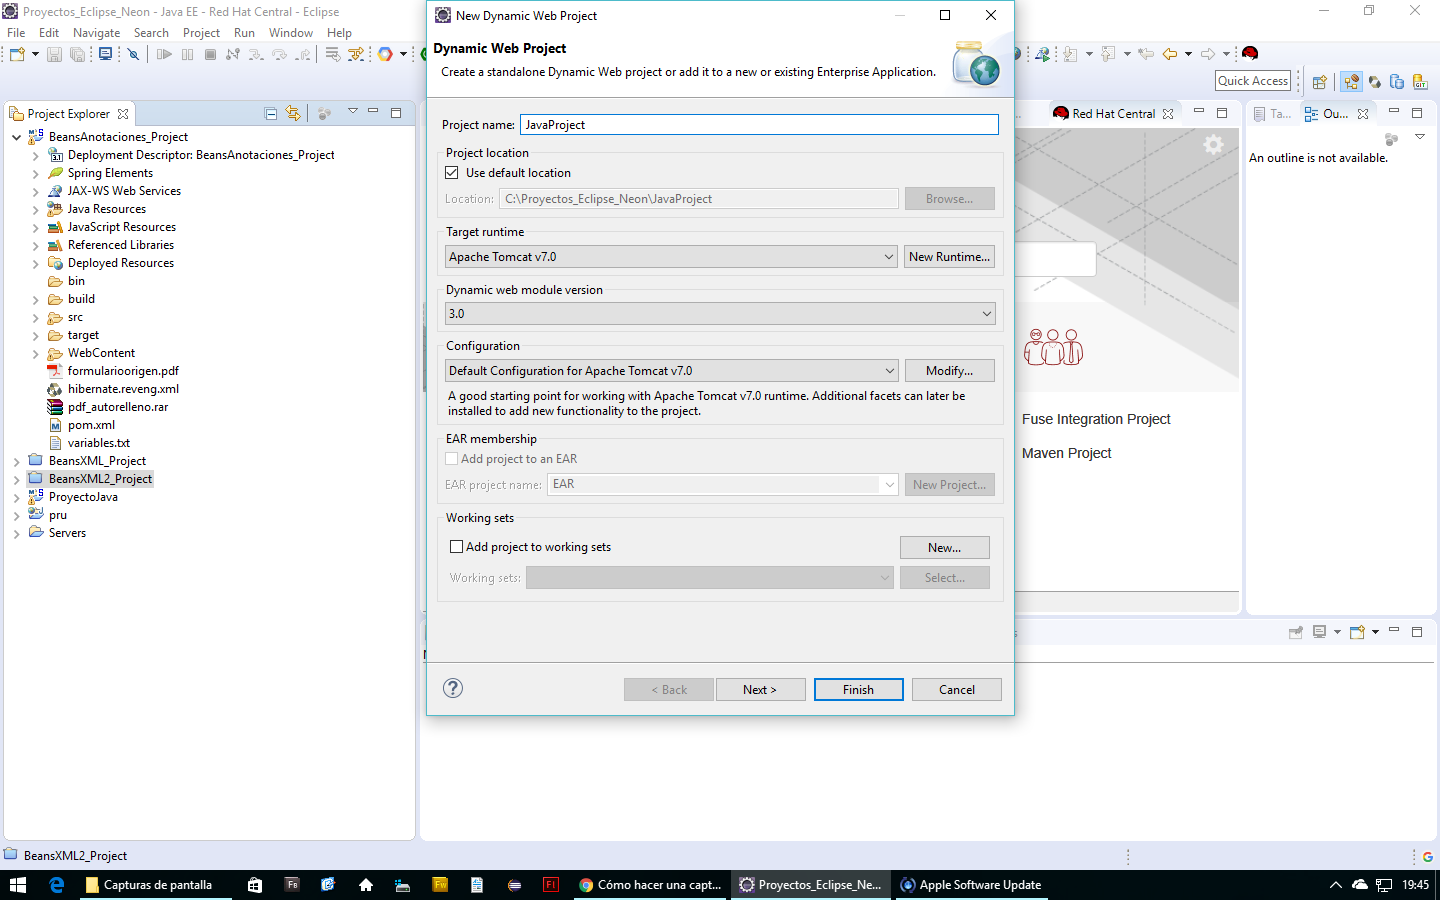The image size is (1440, 900).
Task: Toggle Link with Editor in Project Explorer
Action: coord(293,113)
